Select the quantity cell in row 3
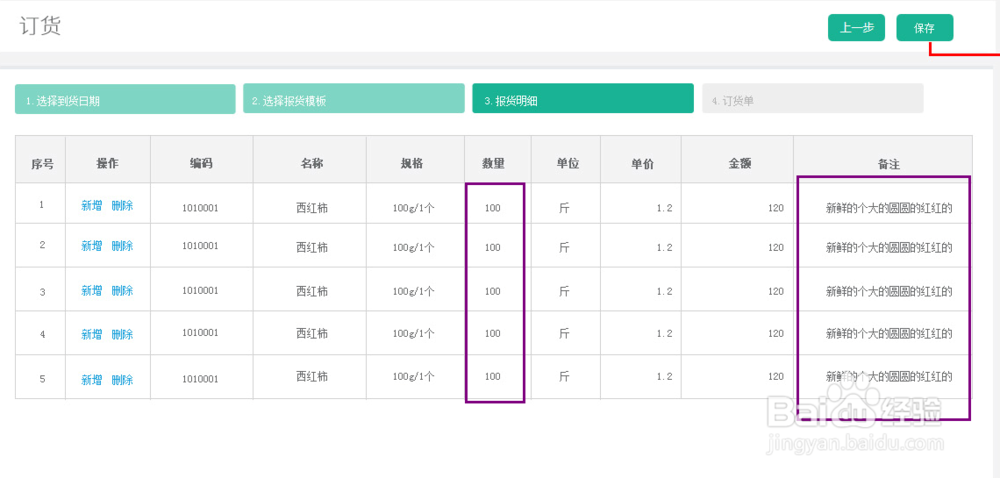Viewport: 1000px width, 478px height. pos(493,292)
